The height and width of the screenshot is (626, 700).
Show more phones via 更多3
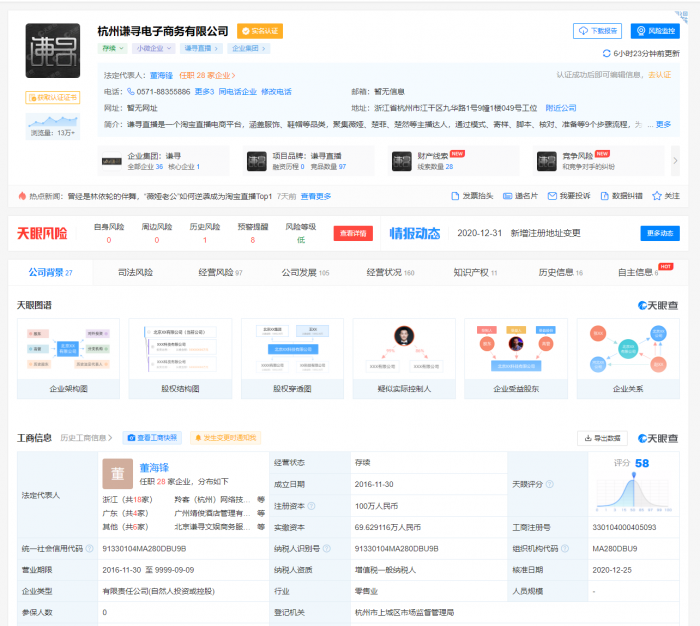(x=204, y=92)
